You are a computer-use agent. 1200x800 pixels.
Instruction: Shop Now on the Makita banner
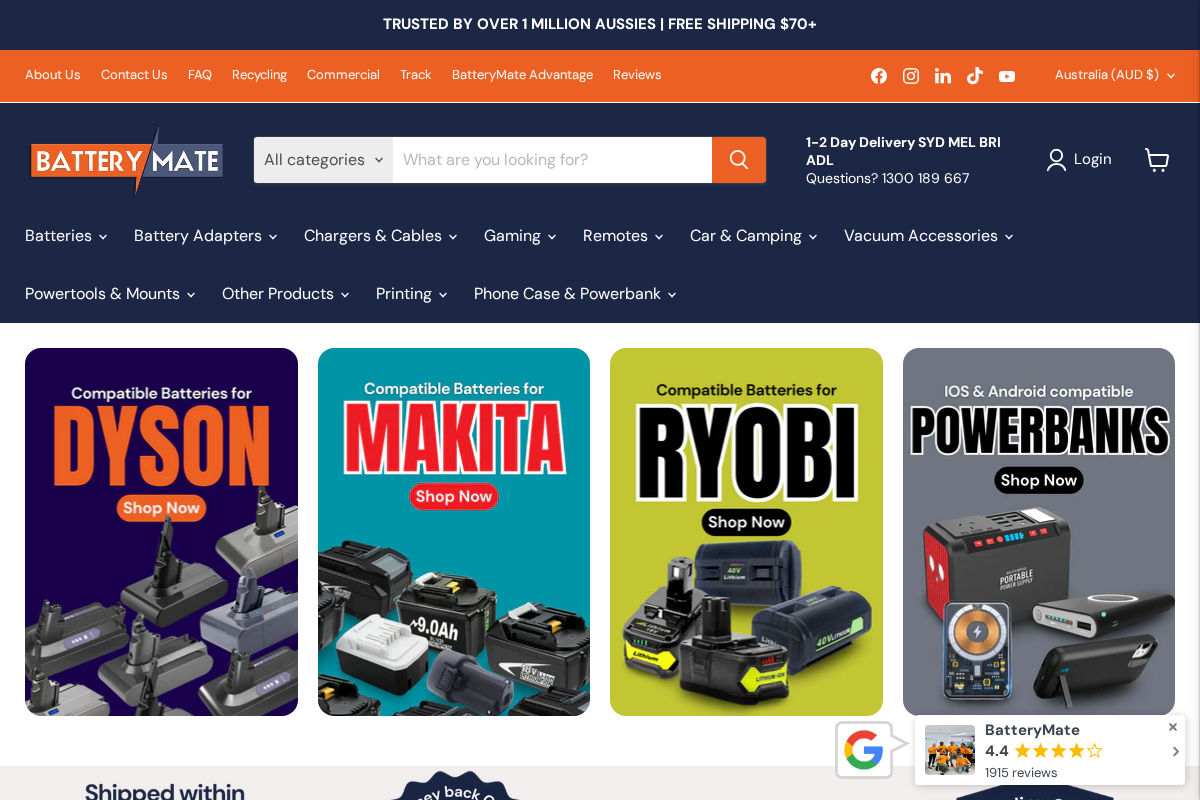(x=454, y=496)
